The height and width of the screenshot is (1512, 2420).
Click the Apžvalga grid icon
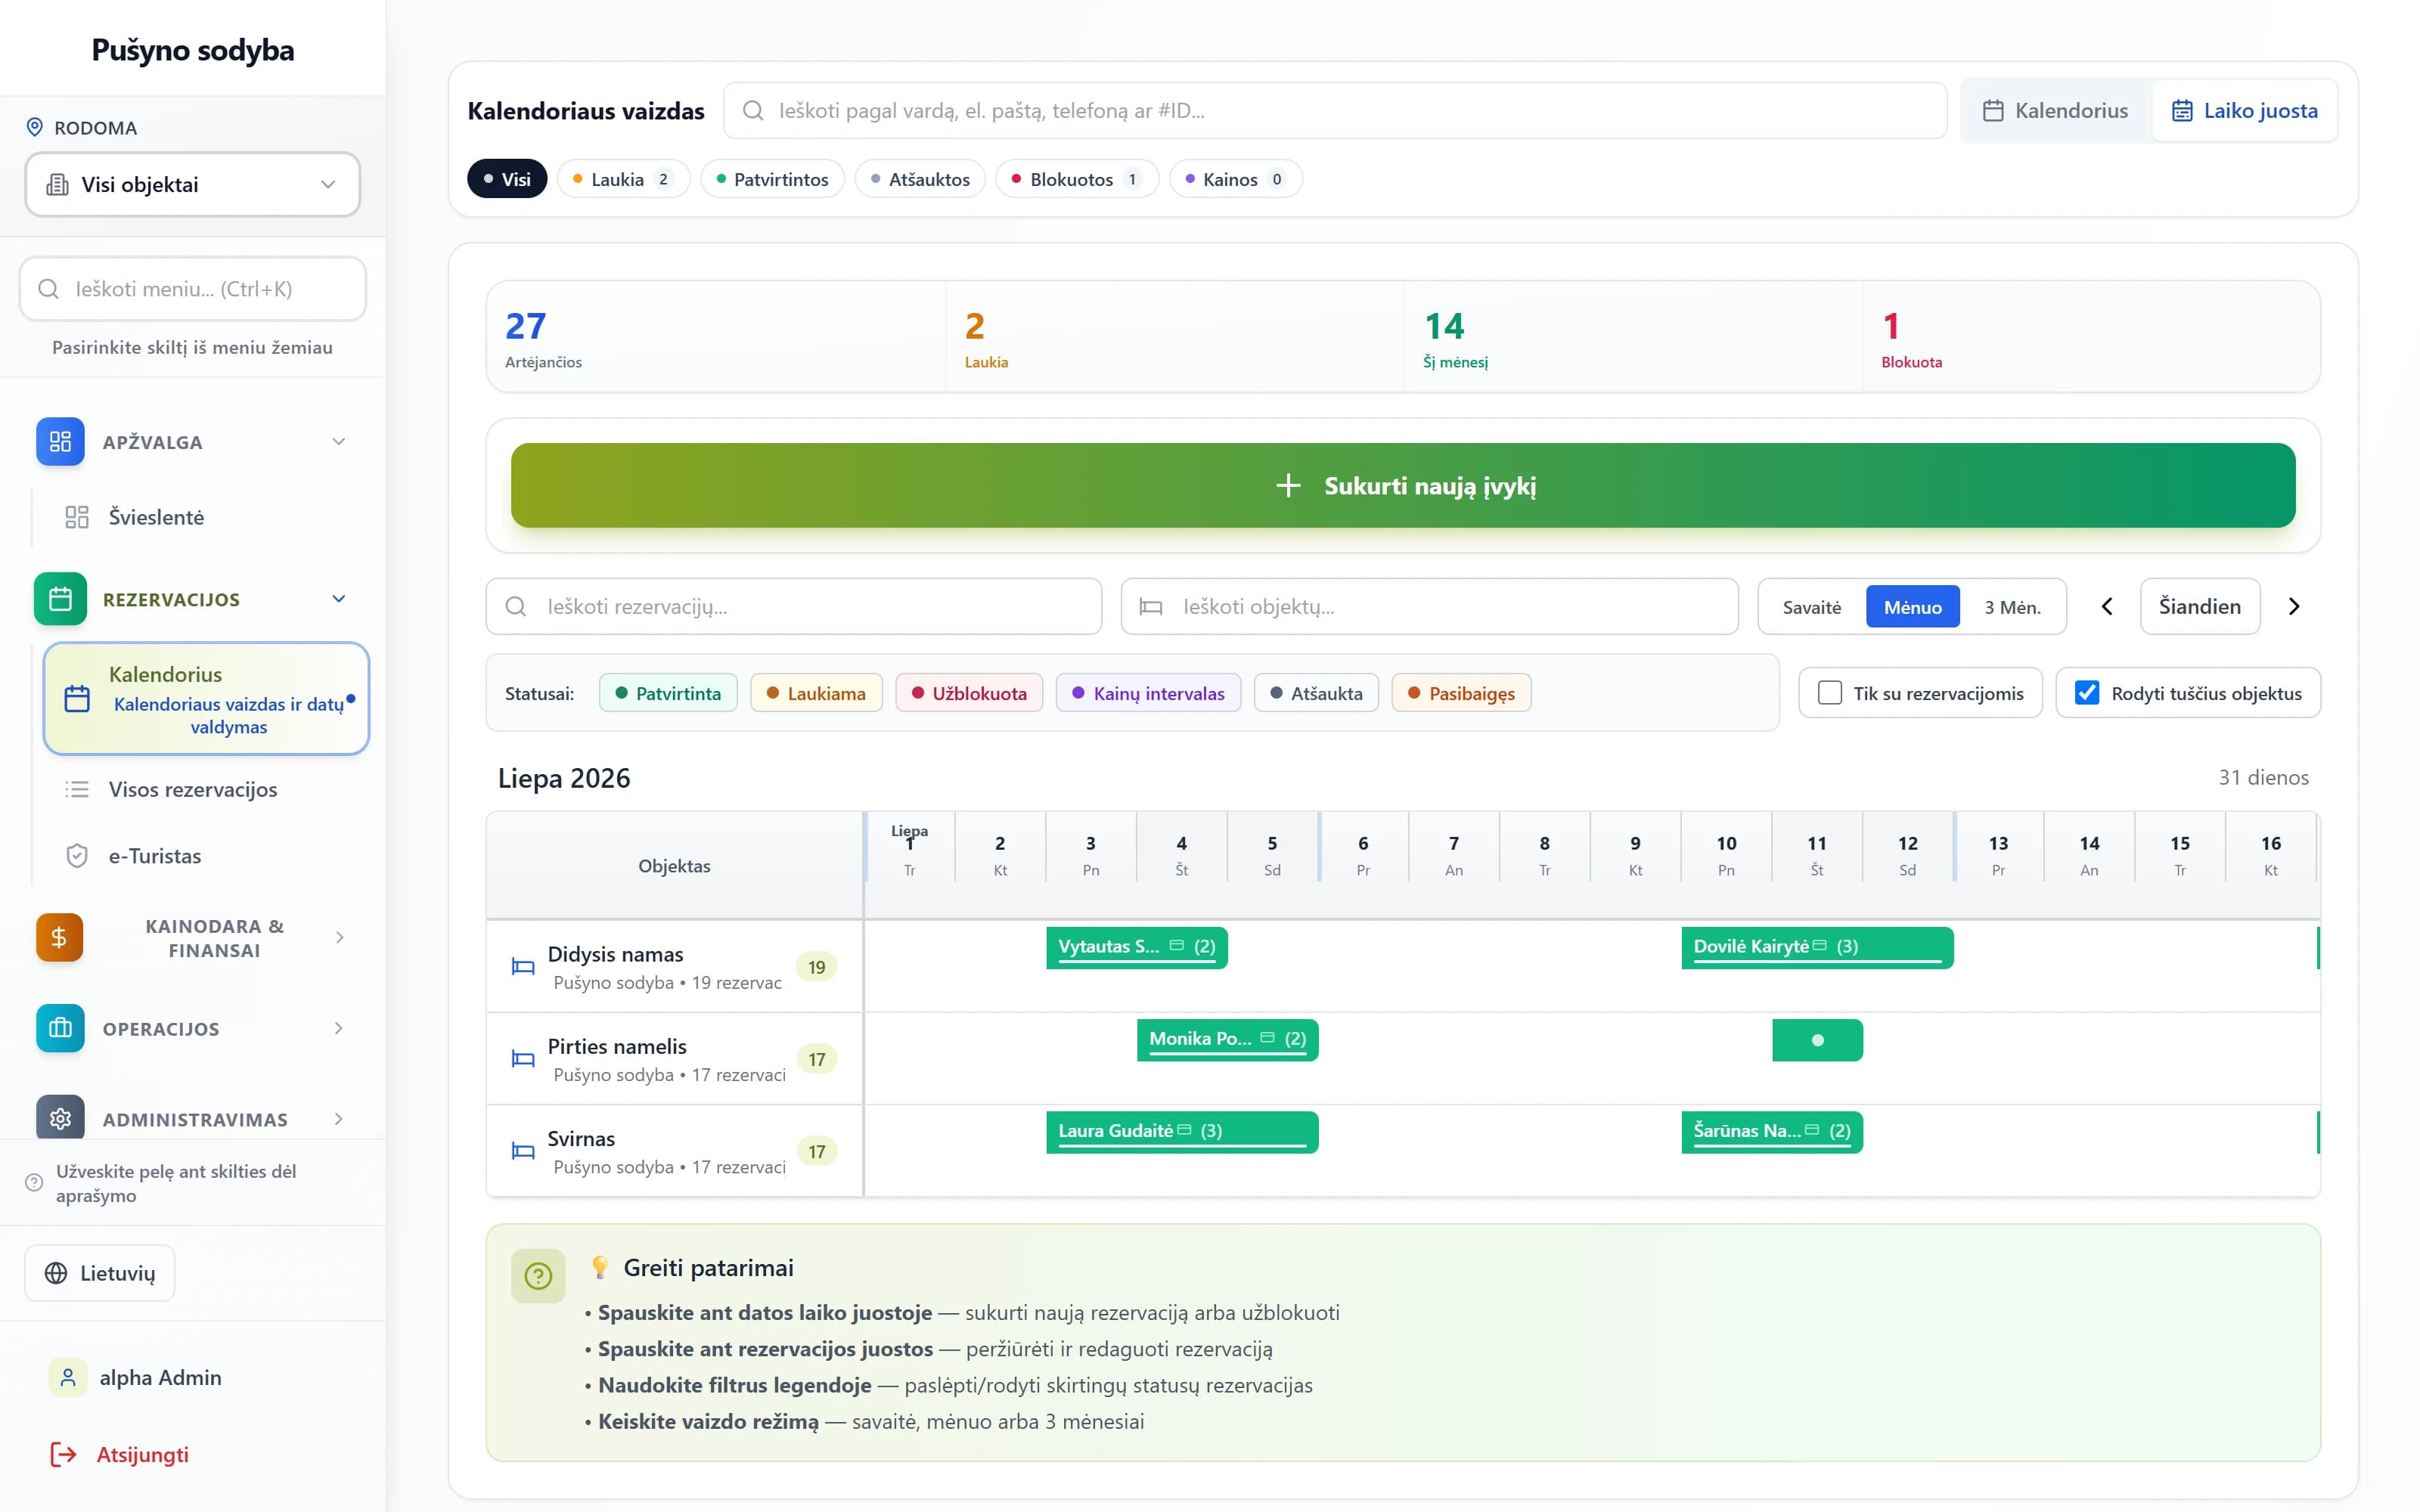tap(60, 442)
